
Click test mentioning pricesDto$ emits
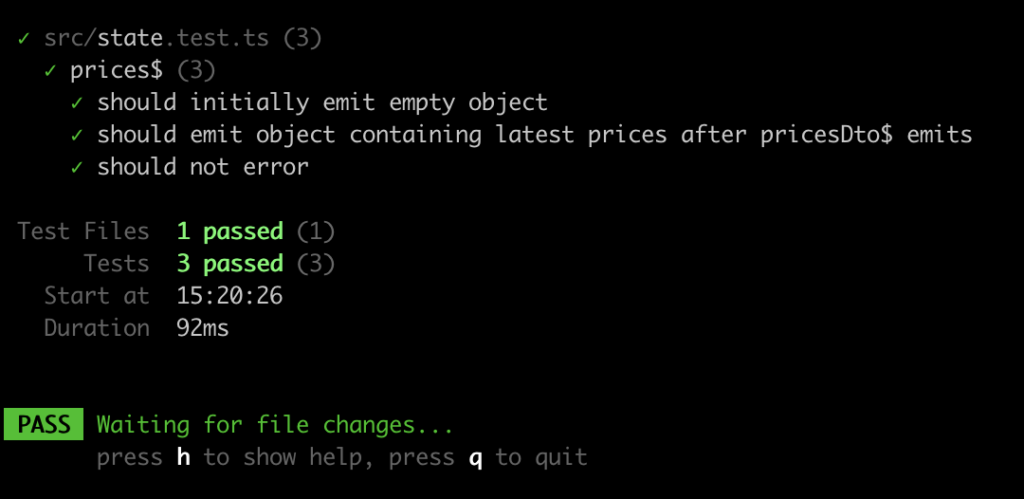[x=534, y=135]
